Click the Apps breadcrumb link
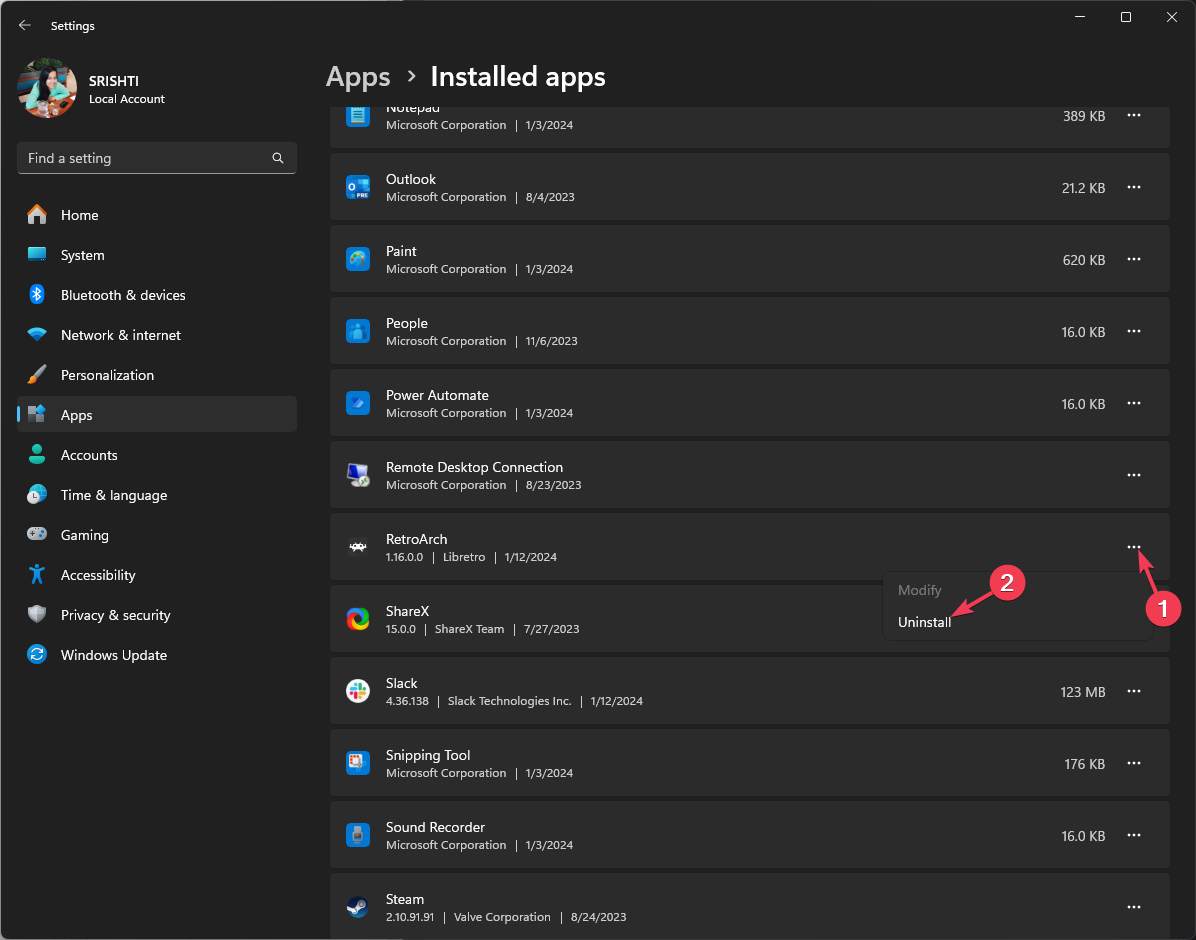Image resolution: width=1196 pixels, height=940 pixels. (358, 77)
